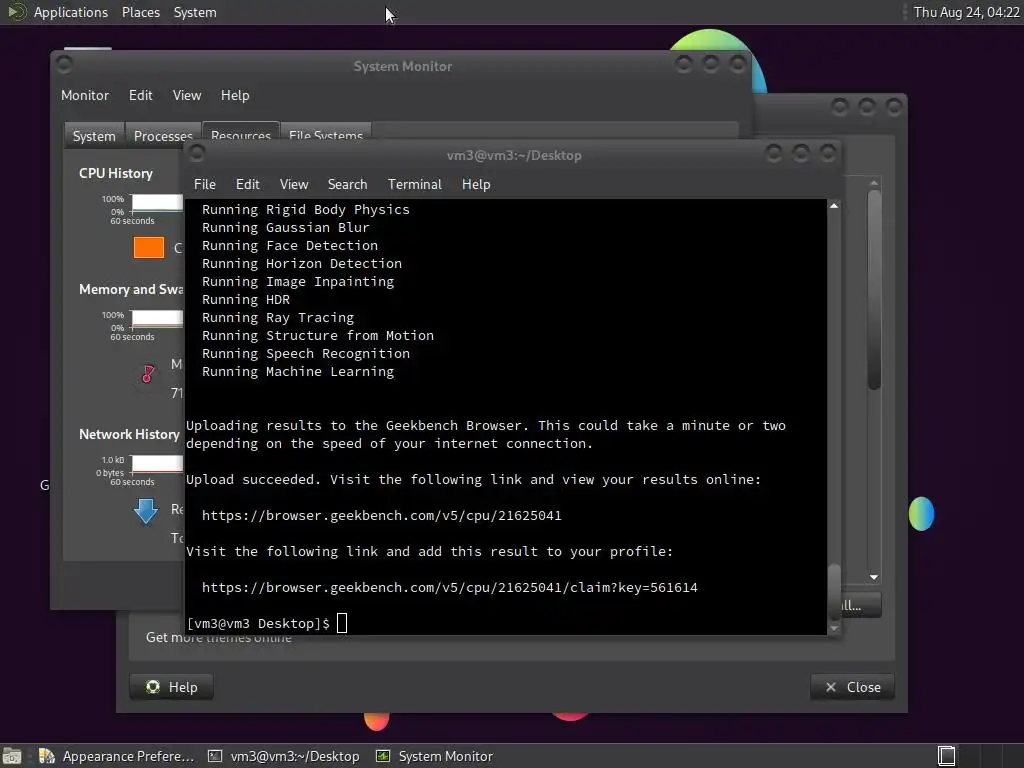The height and width of the screenshot is (768, 1024).
Task: Open the Applications menu in top panel
Action: (x=71, y=12)
